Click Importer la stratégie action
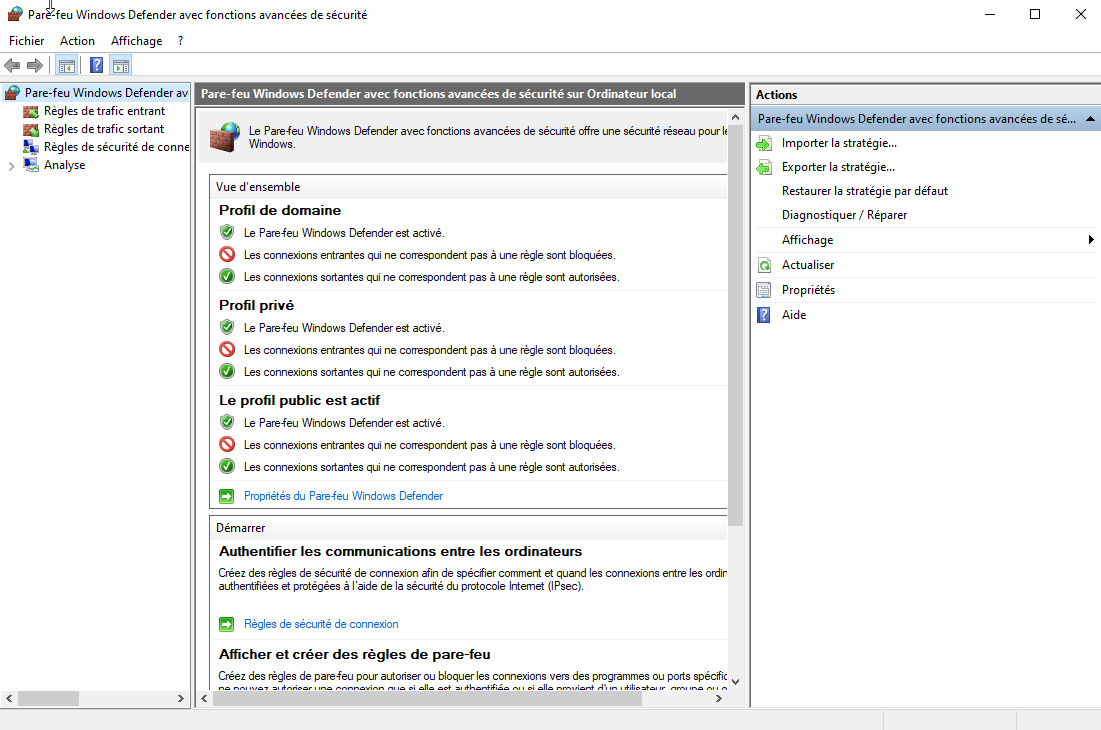The height and width of the screenshot is (730, 1101). pyautogui.click(x=839, y=143)
